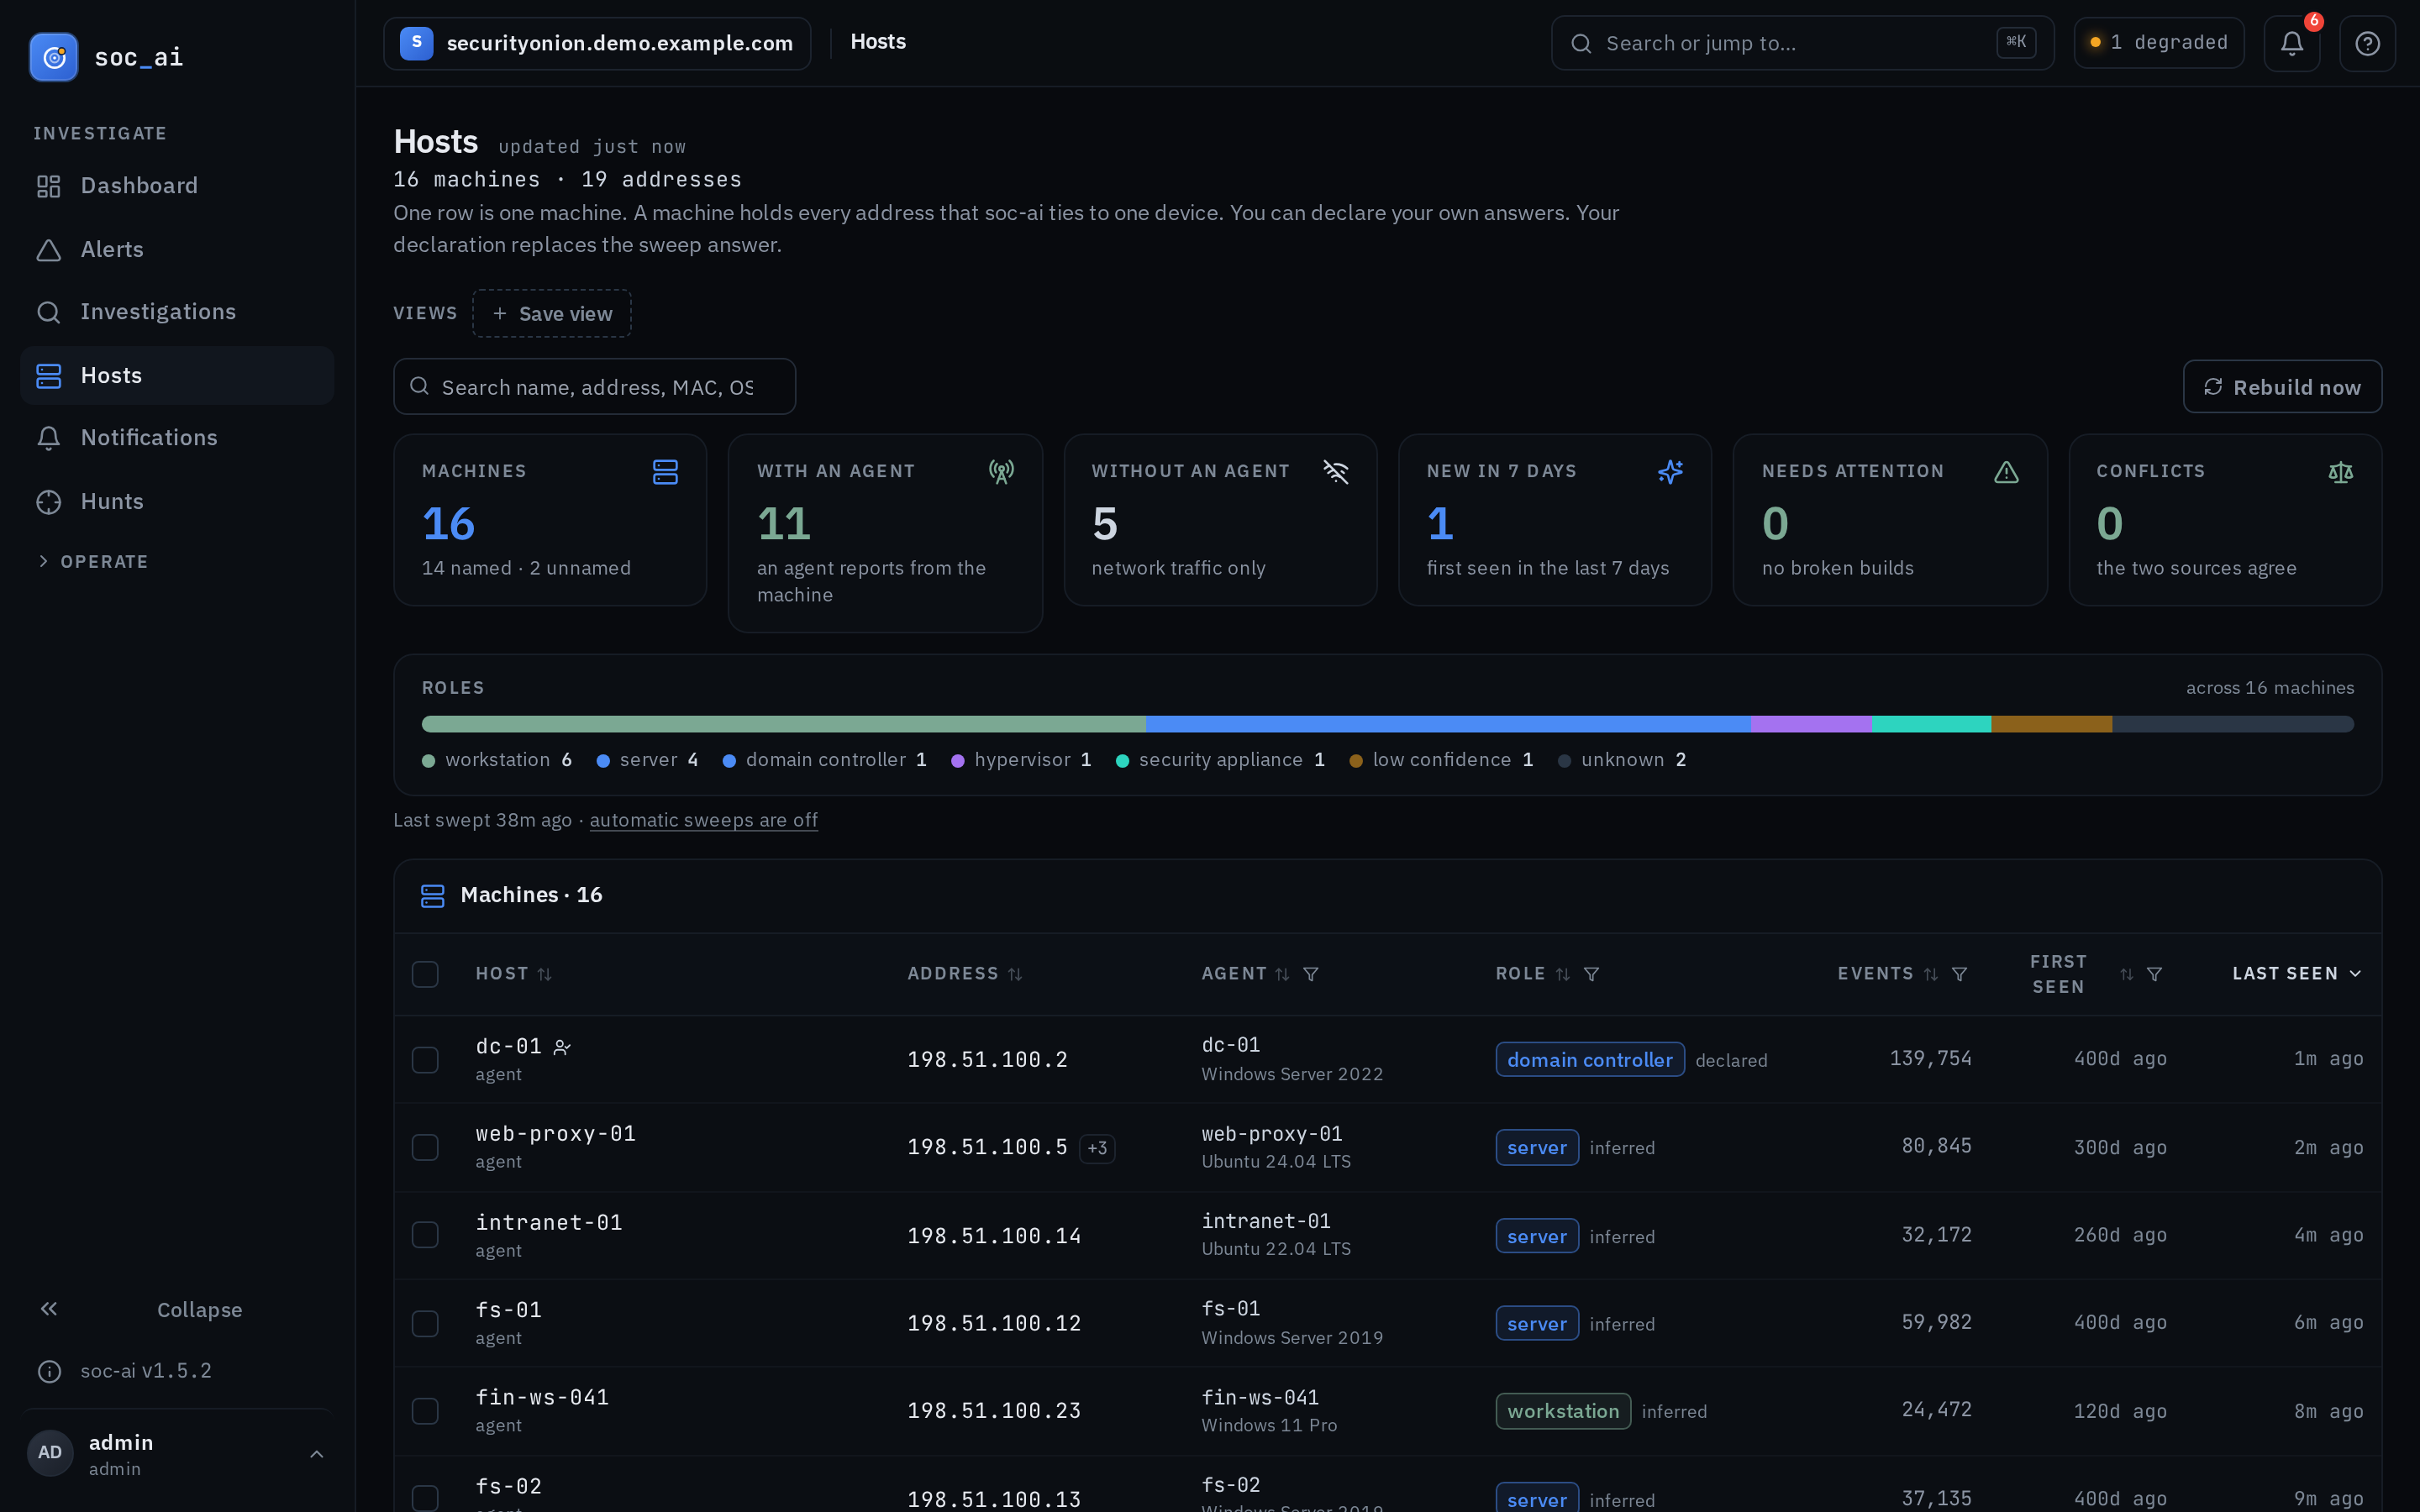Image resolution: width=2420 pixels, height=1512 pixels.
Task: Click the filter icon on the Events column
Action: click(x=1959, y=974)
